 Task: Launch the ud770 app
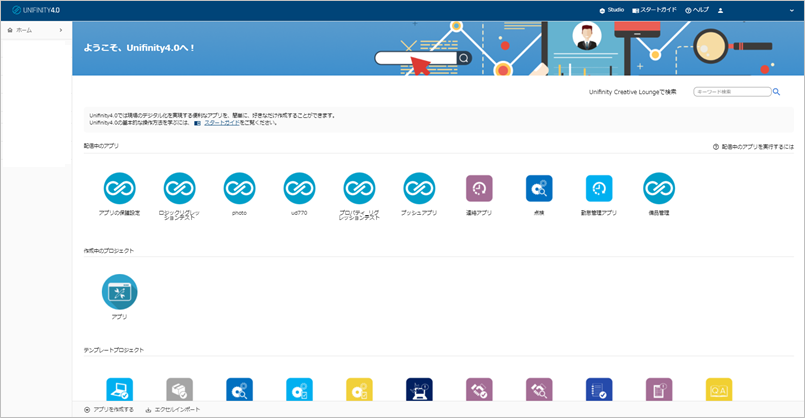(299, 188)
